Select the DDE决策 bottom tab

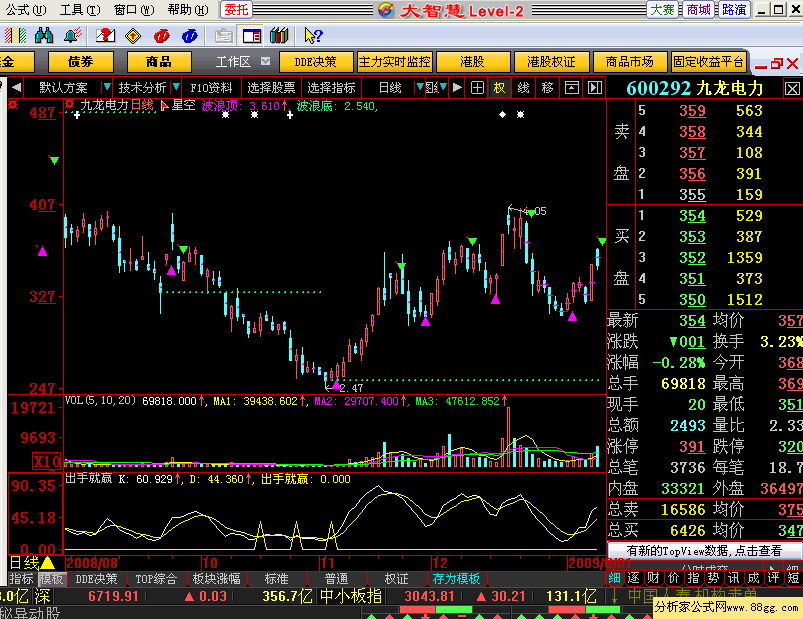[96, 579]
